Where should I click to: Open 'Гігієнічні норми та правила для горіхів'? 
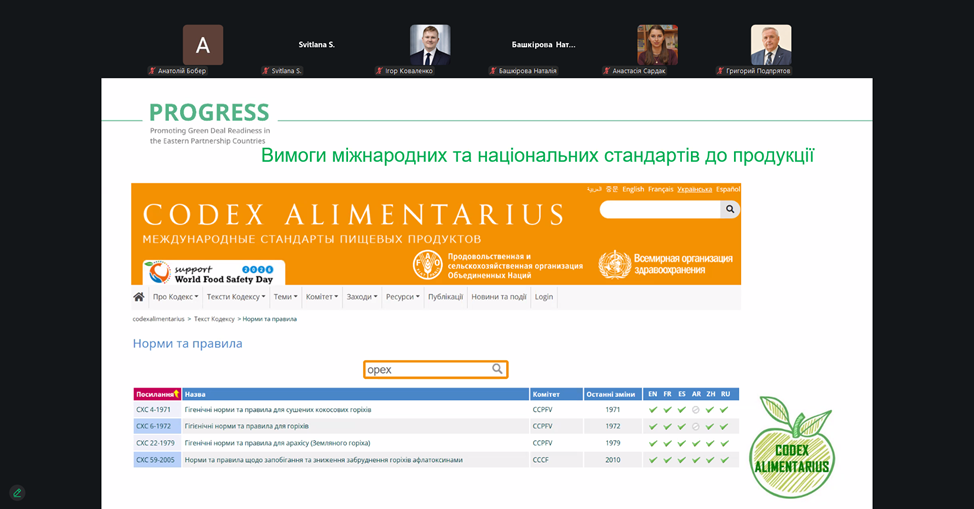[247, 426]
